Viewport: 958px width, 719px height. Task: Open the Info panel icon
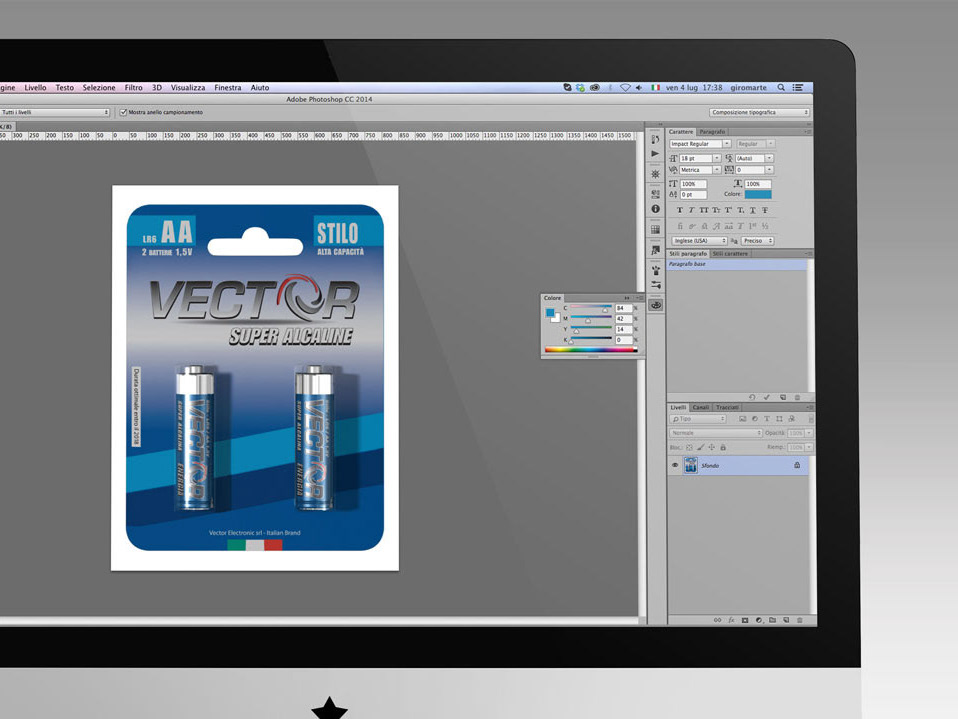coord(656,209)
